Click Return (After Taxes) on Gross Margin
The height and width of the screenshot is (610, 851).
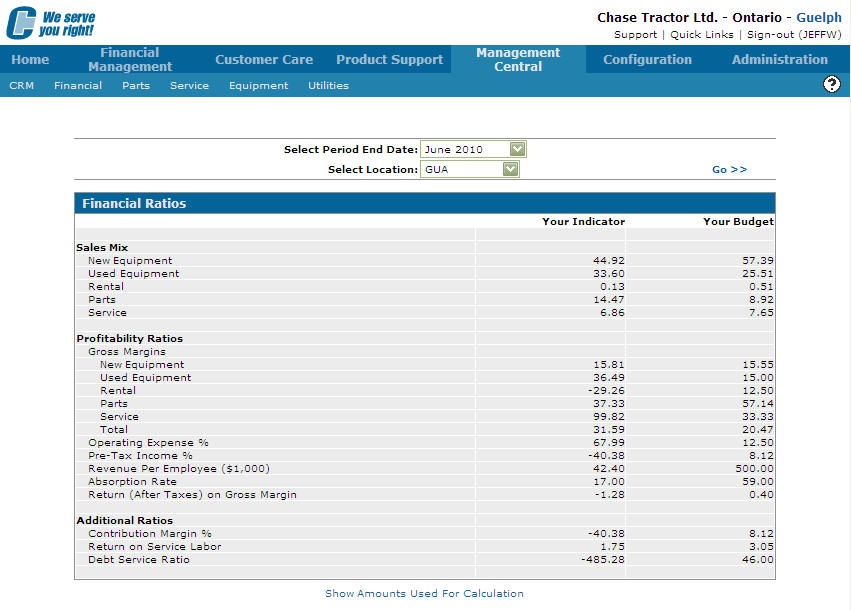tap(192, 495)
